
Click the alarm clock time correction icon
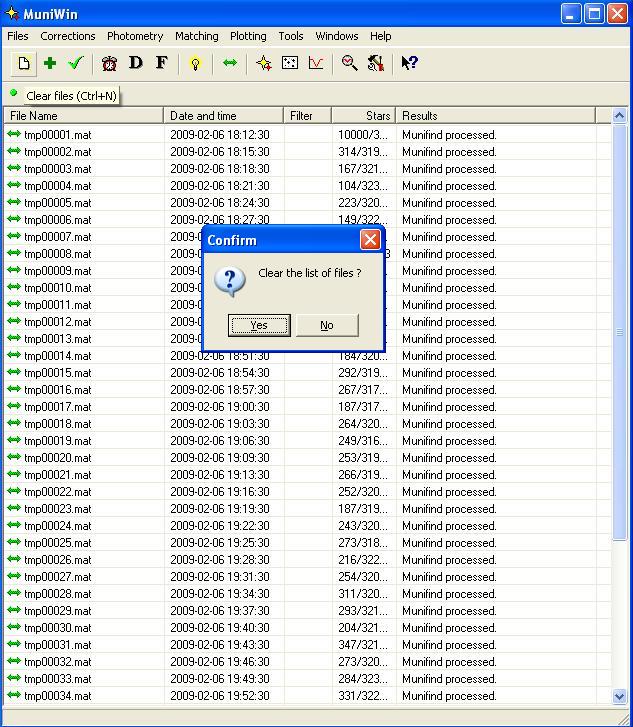click(x=109, y=63)
